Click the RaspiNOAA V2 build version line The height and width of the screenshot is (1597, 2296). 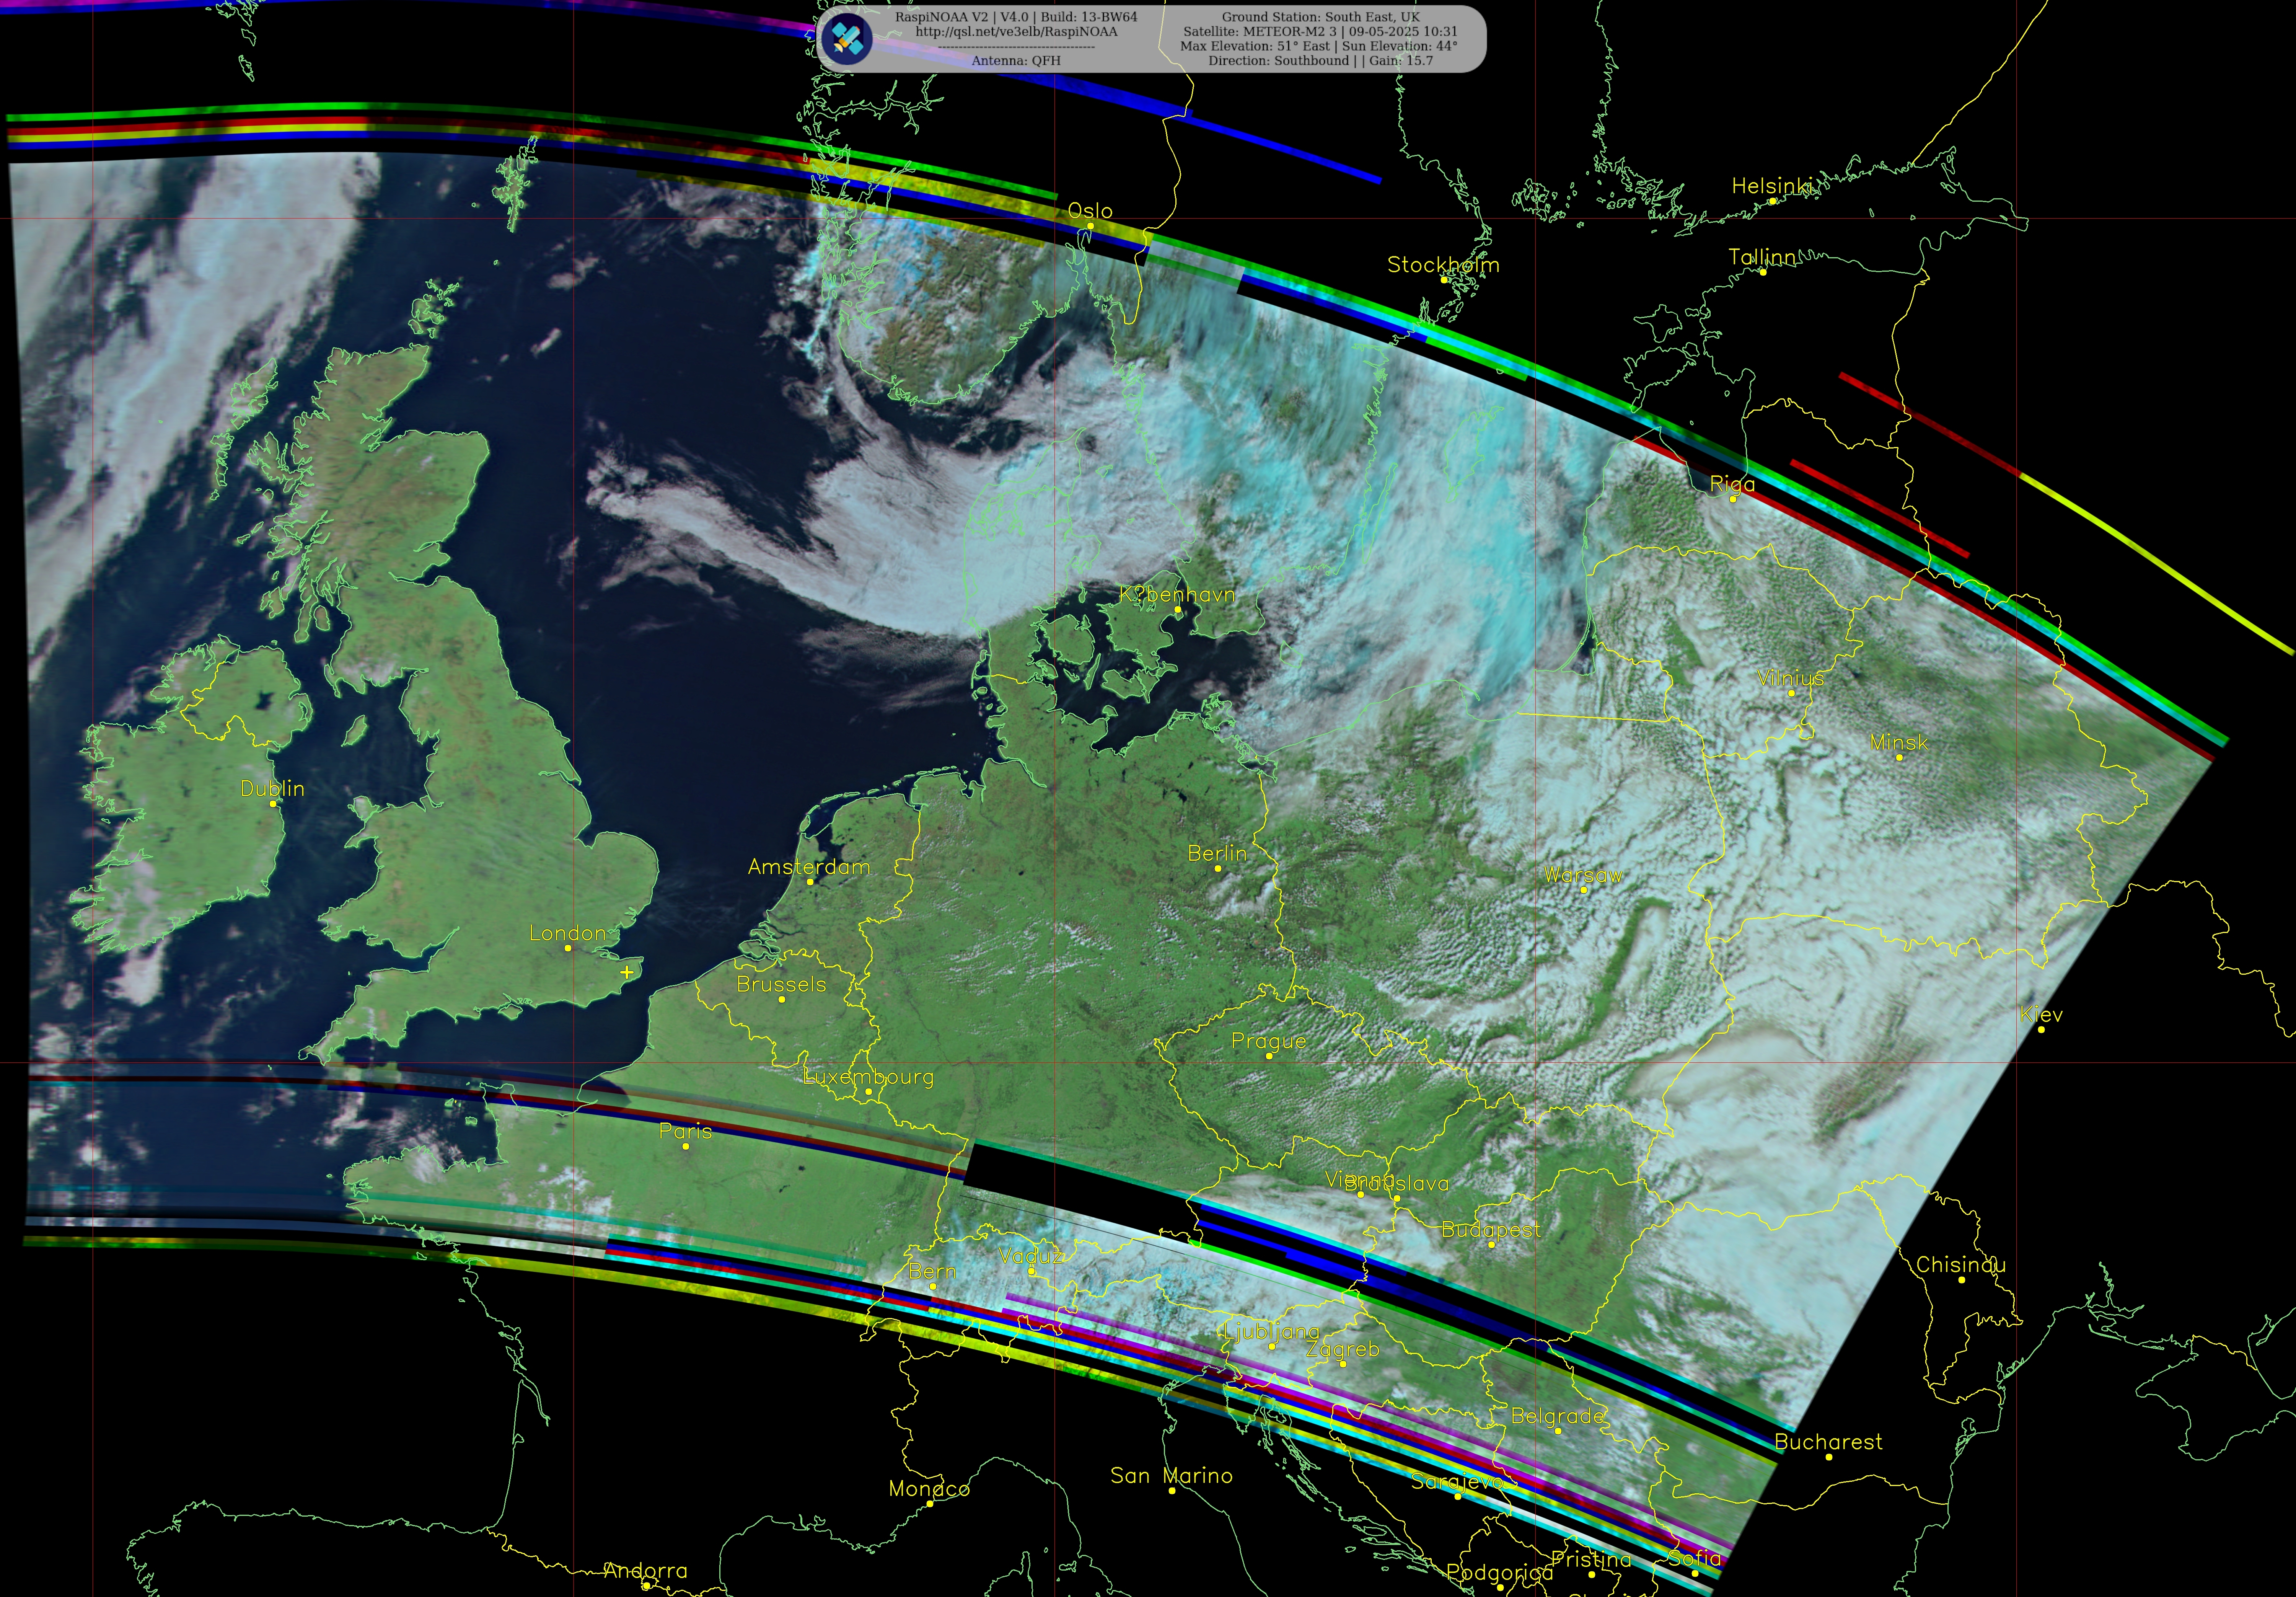[1016, 17]
